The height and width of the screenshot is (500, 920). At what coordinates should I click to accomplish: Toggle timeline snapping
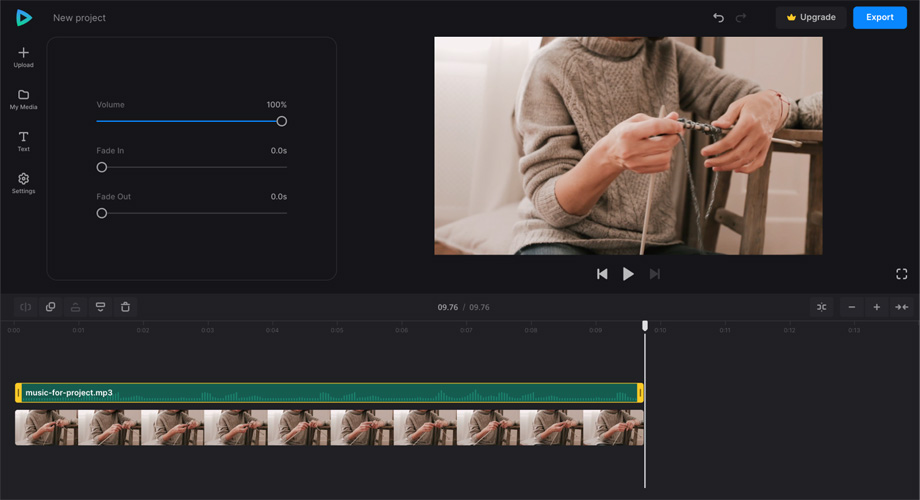tap(821, 307)
